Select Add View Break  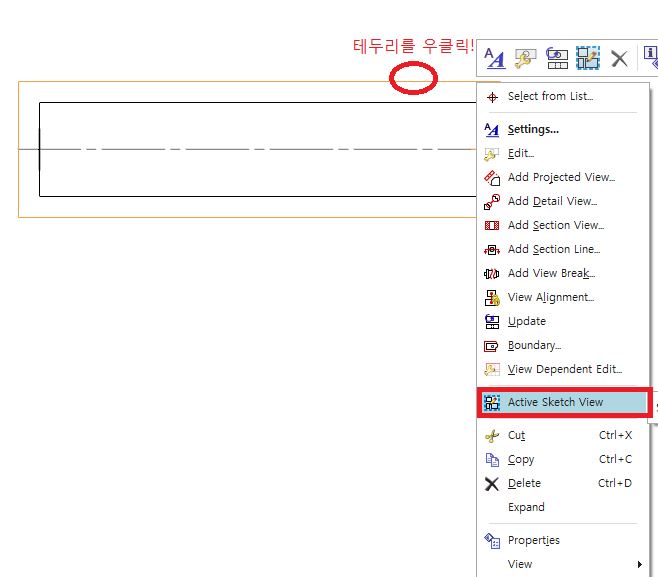[551, 273]
